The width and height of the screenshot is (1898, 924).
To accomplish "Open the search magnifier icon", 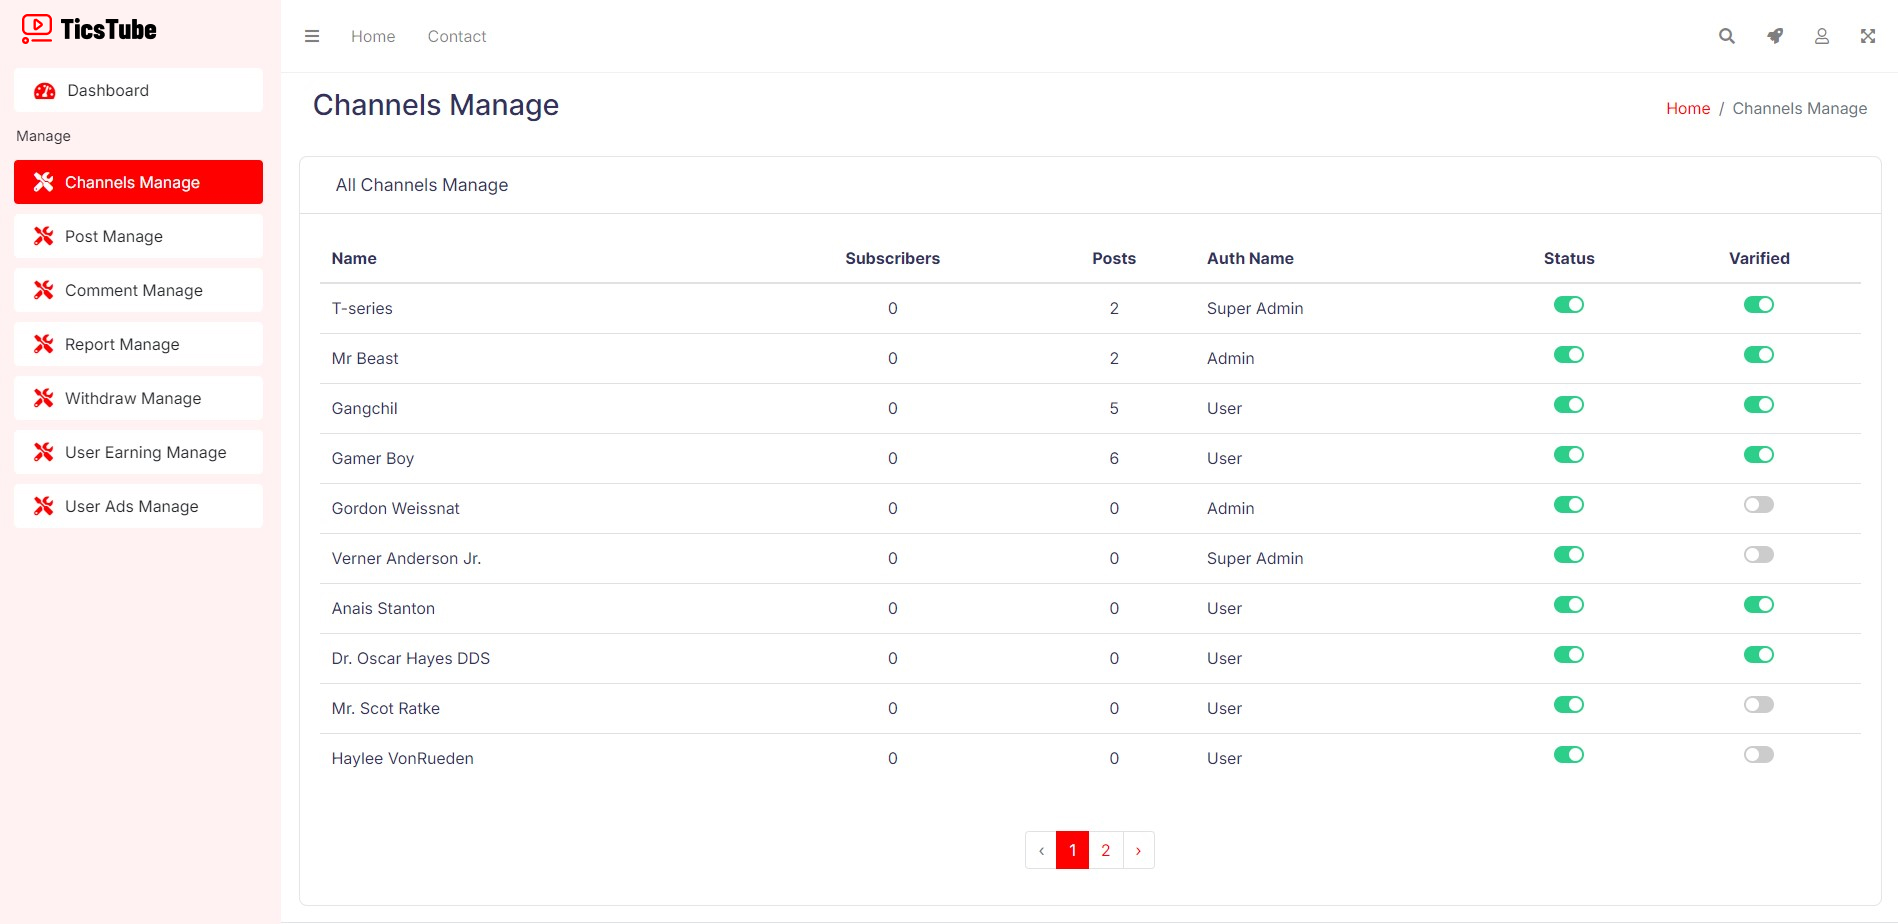I will pyautogui.click(x=1726, y=36).
